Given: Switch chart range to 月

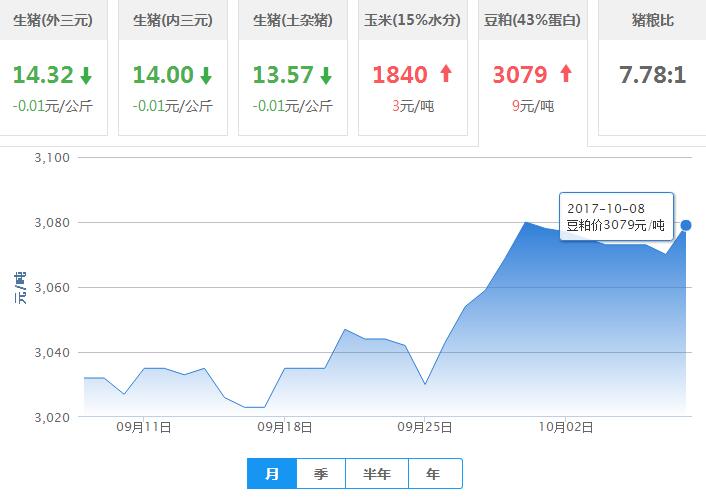Looking at the screenshot, I should coord(272,474).
